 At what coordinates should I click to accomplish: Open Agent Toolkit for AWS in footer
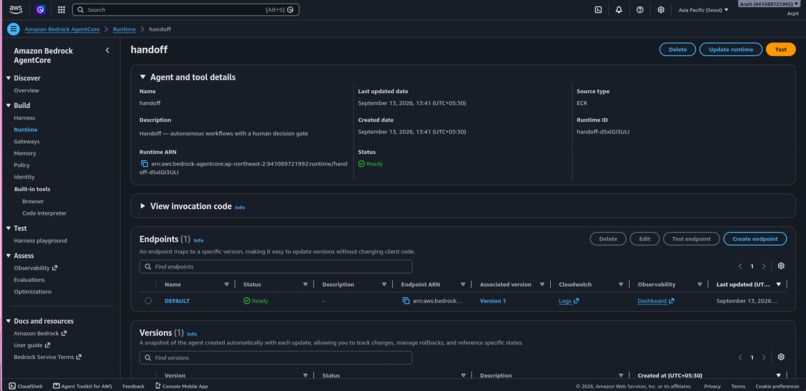tap(83, 386)
